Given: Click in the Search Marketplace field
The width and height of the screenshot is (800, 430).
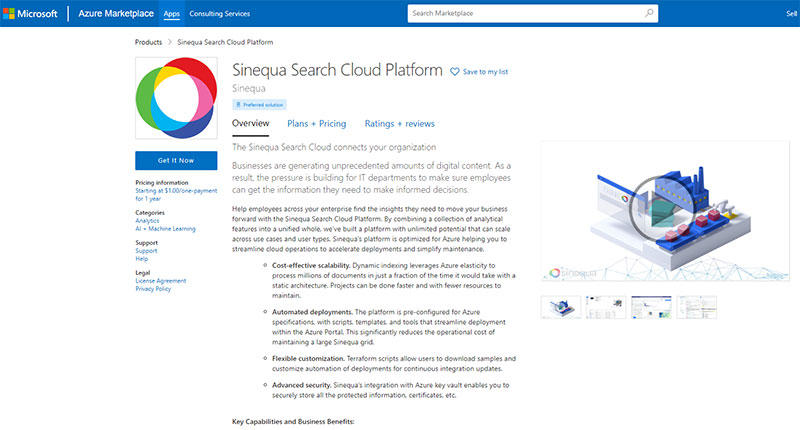Looking at the screenshot, I should point(520,15).
